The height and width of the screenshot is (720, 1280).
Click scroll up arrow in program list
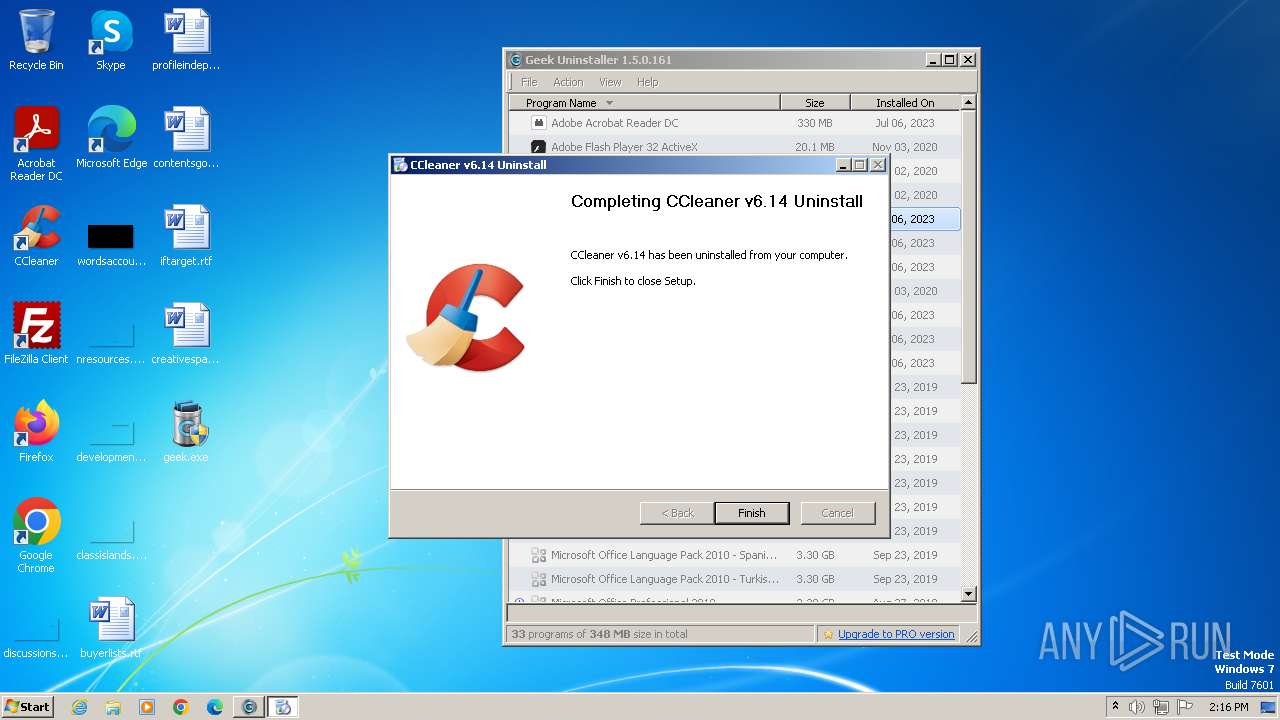point(968,103)
